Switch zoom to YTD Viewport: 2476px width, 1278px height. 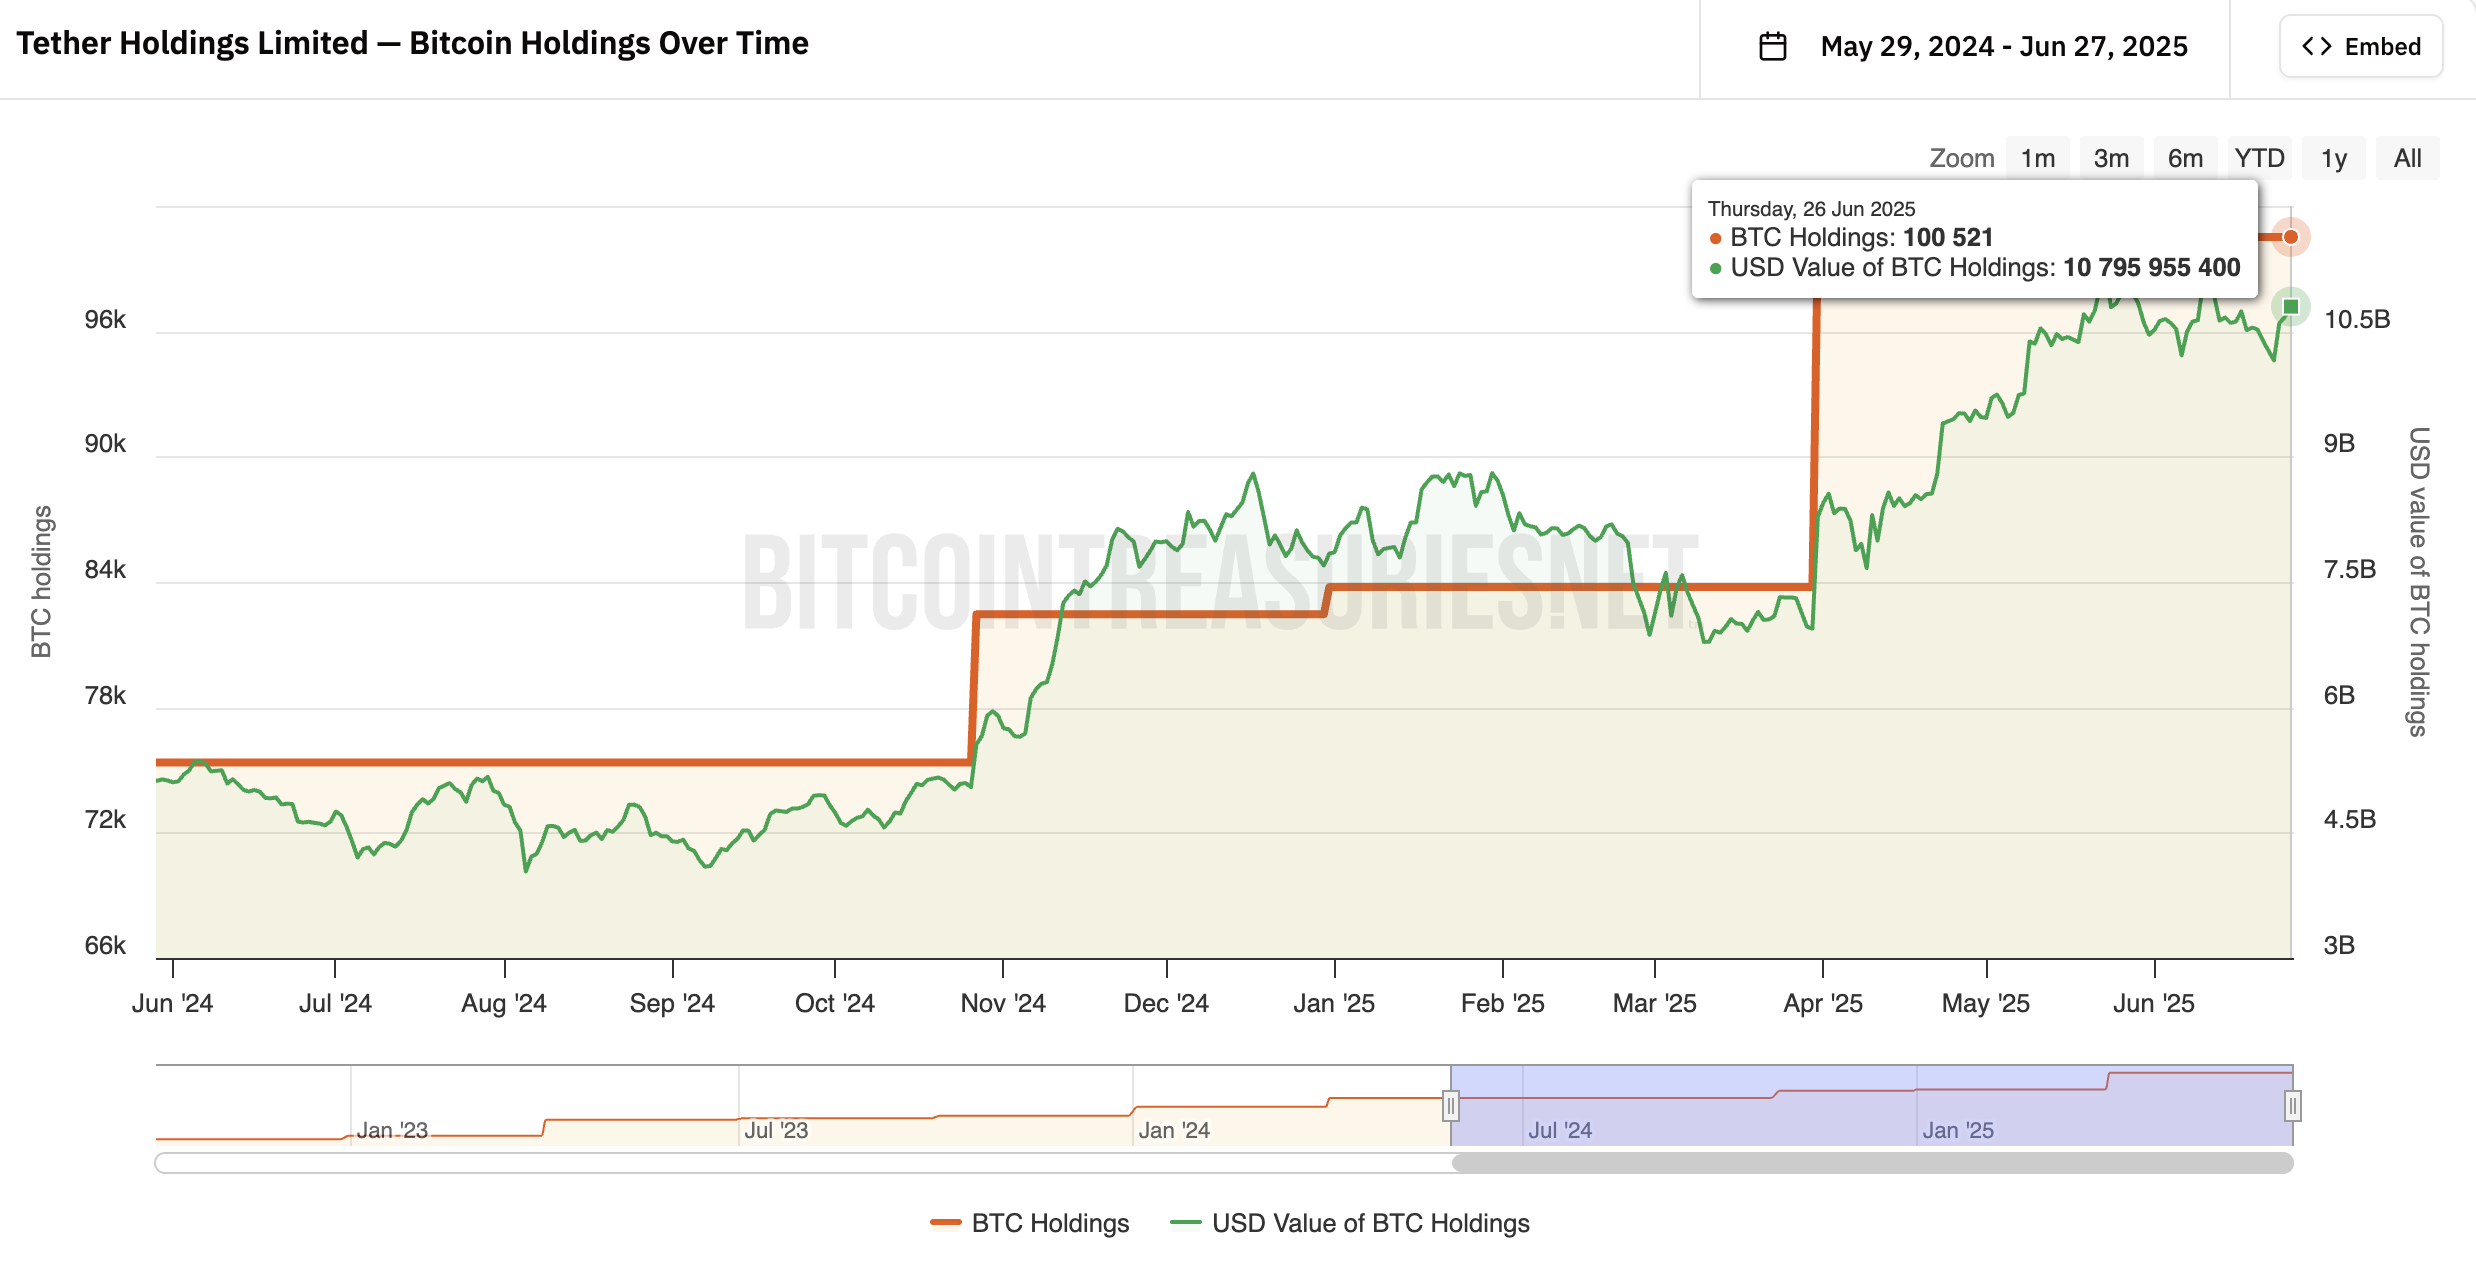(x=2259, y=158)
